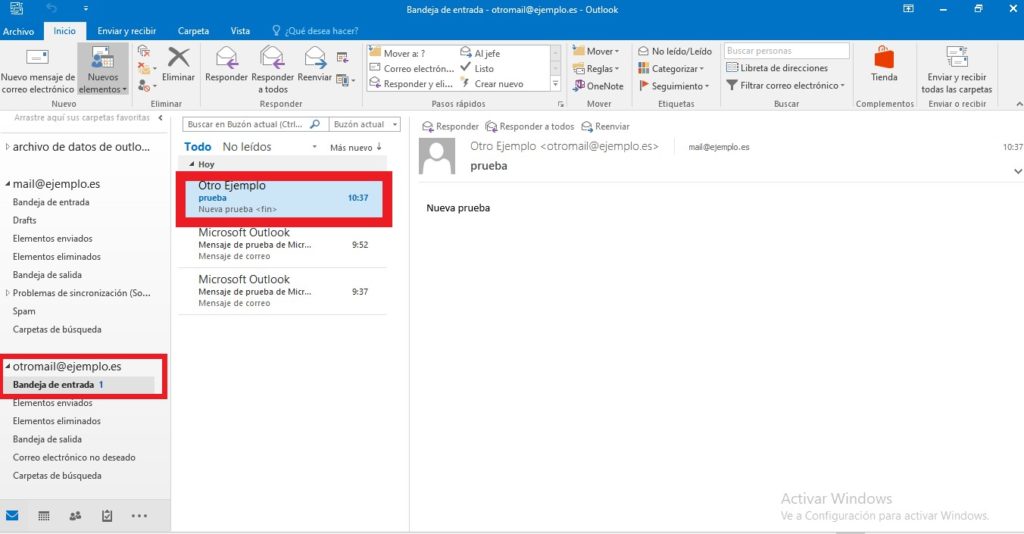The width and height of the screenshot is (1024, 534).
Task: Open the Categorizar dropdown
Action: click(x=671, y=69)
